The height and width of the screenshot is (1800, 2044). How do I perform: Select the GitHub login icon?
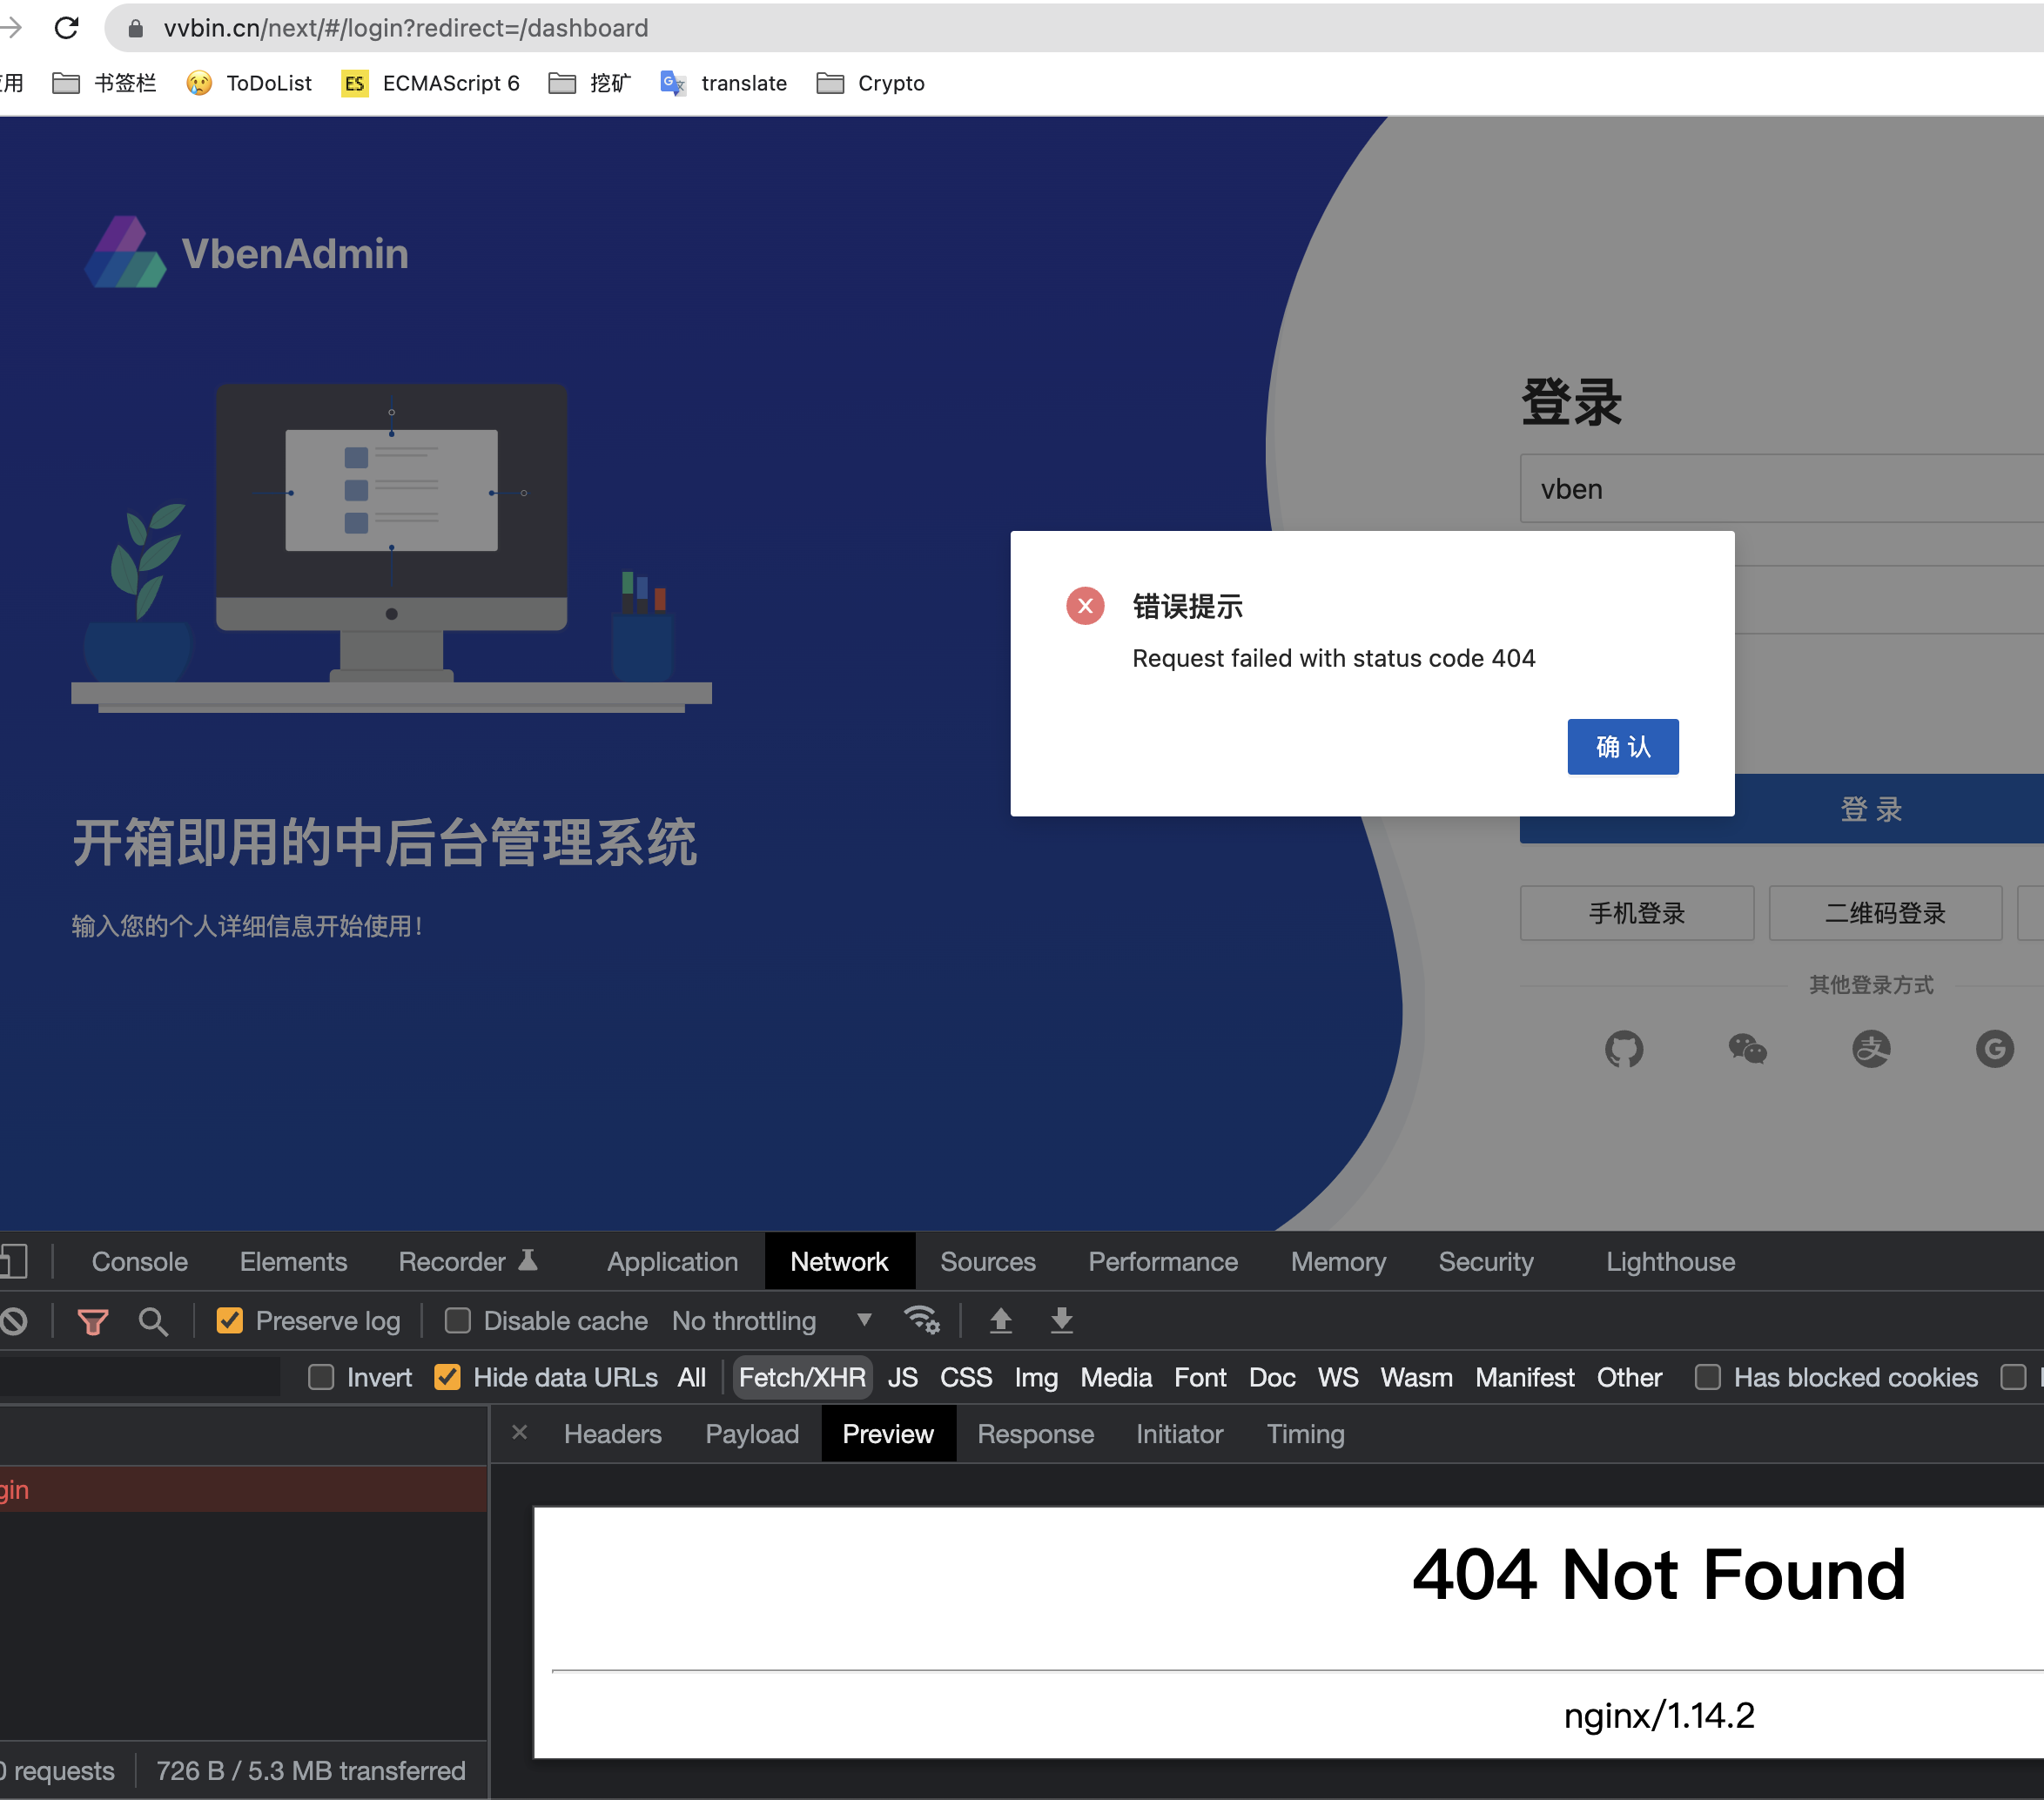pyautogui.click(x=1624, y=1049)
